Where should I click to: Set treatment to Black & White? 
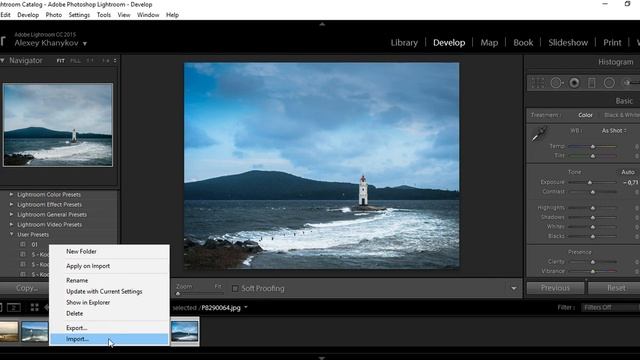click(622, 115)
